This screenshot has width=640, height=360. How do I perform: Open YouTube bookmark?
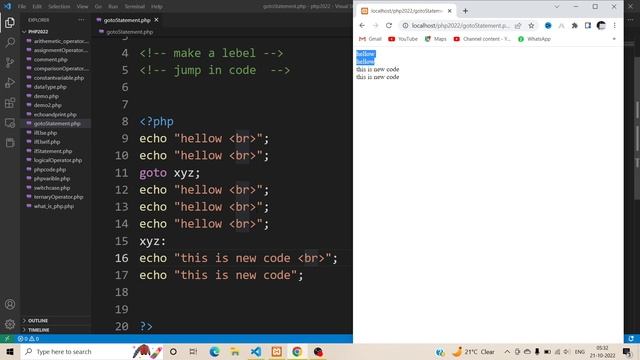tap(403, 39)
